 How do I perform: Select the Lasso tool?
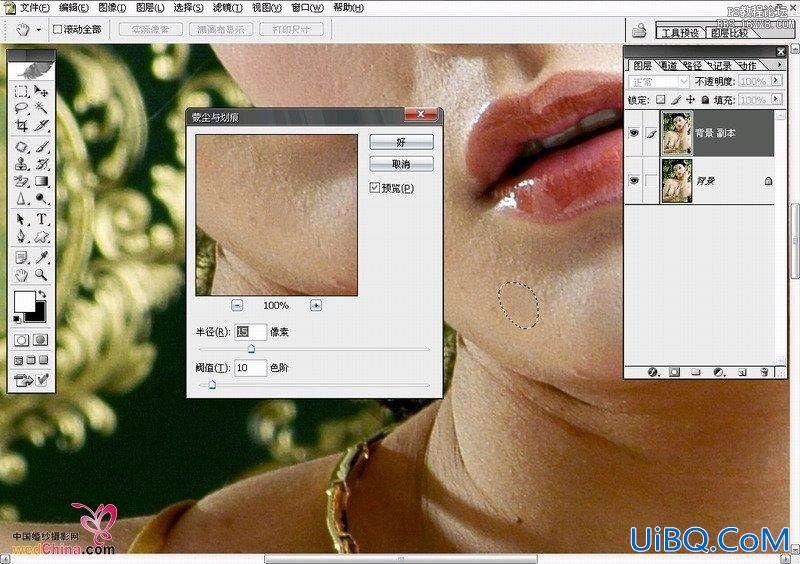tap(21, 108)
